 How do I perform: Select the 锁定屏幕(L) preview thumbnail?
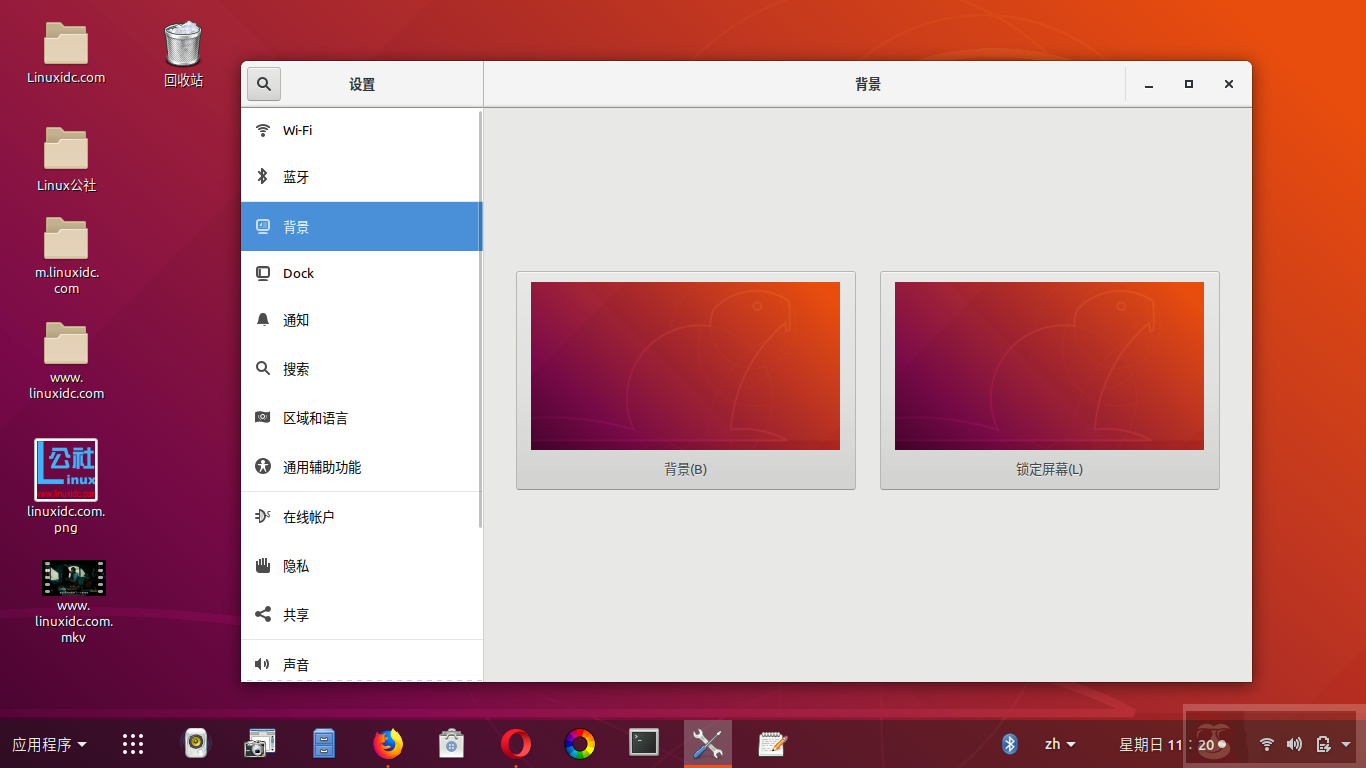[1049, 366]
